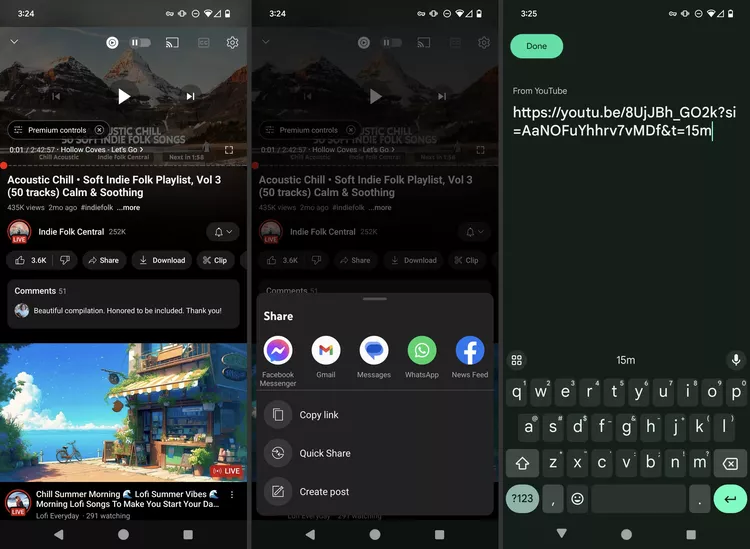
Task: Choose Quick Share in the share menu
Action: tap(324, 453)
